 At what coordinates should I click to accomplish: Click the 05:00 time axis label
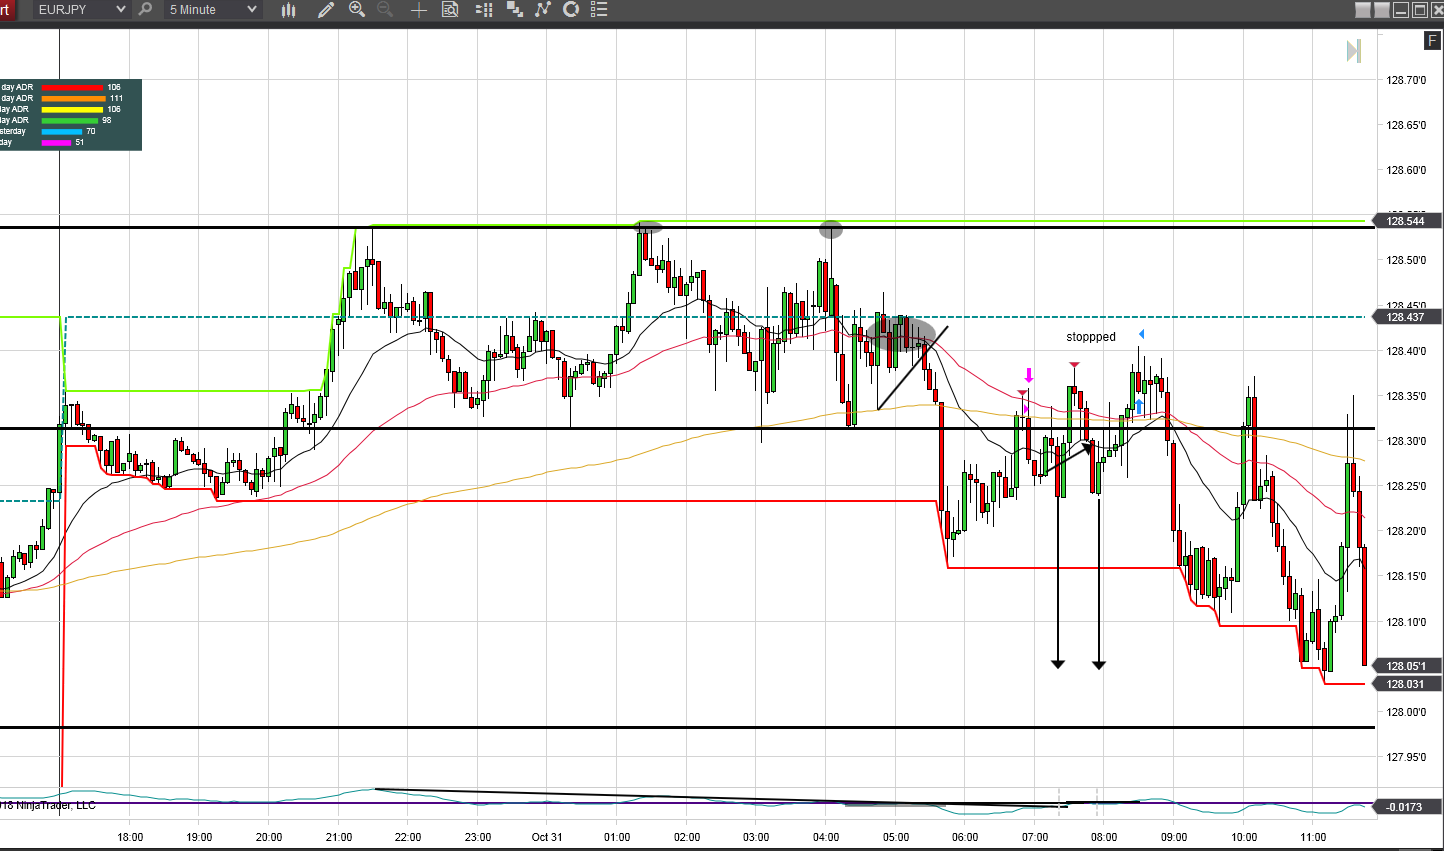pos(896,837)
